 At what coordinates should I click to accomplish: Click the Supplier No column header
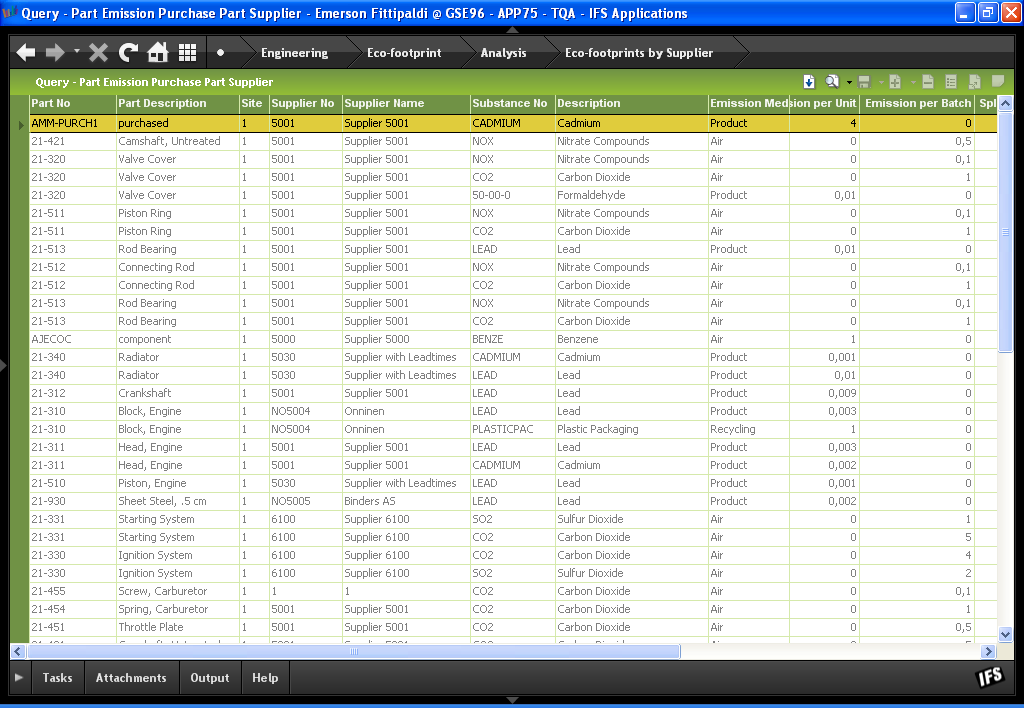(306, 103)
